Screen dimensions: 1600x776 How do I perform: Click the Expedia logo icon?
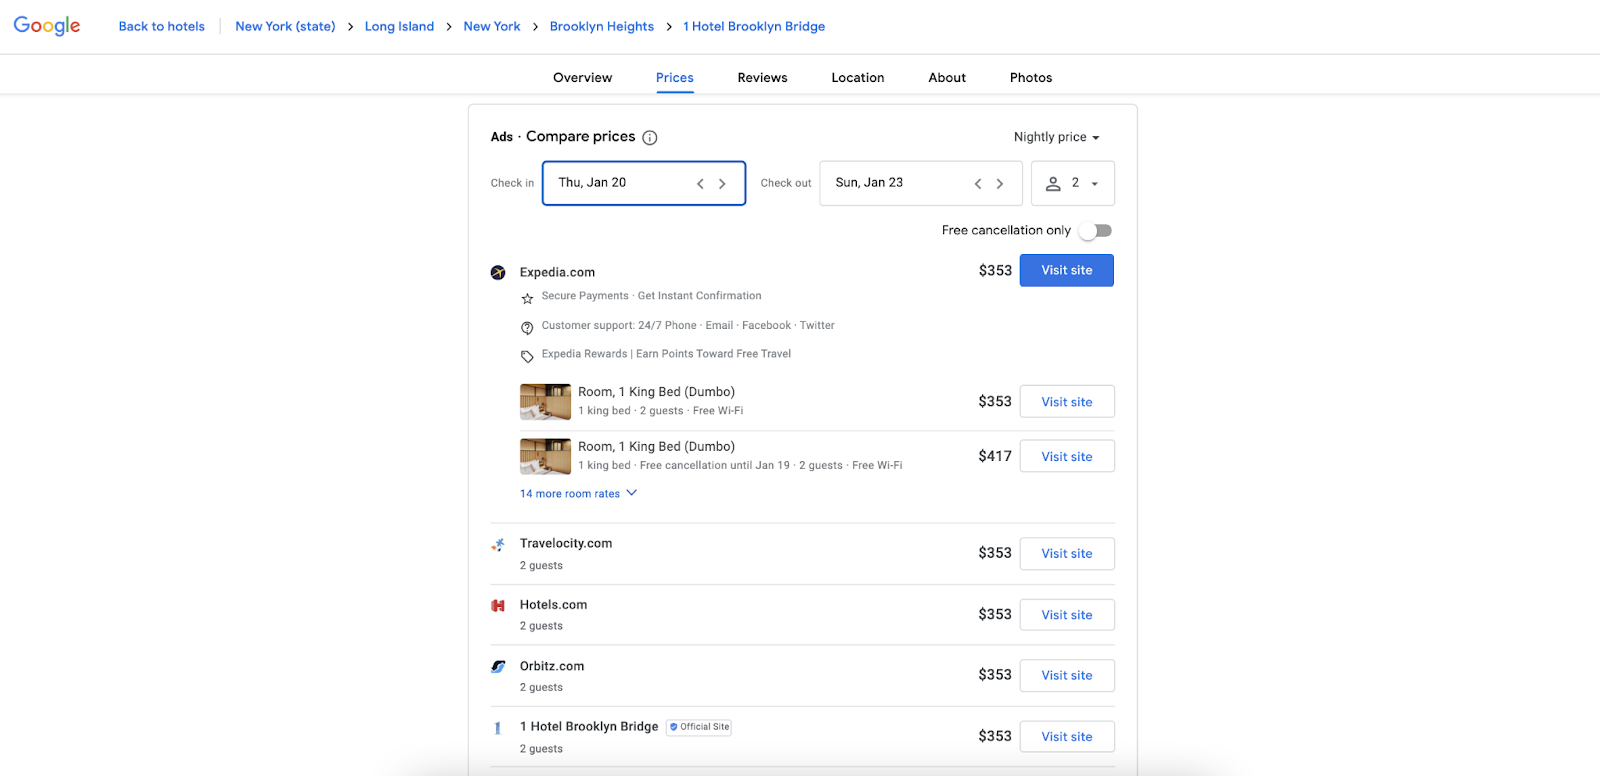click(x=498, y=272)
